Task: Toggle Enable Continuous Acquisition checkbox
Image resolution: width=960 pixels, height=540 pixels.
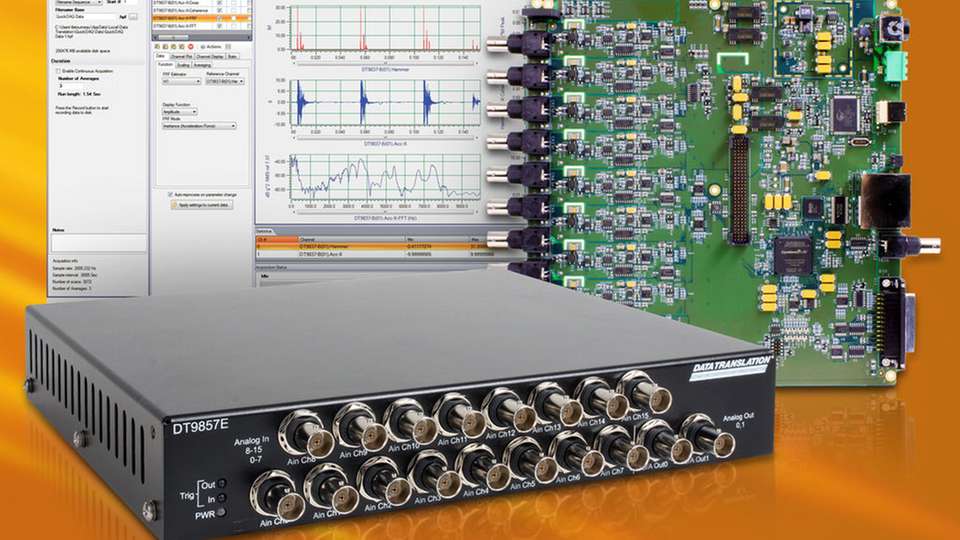Action: (59, 71)
